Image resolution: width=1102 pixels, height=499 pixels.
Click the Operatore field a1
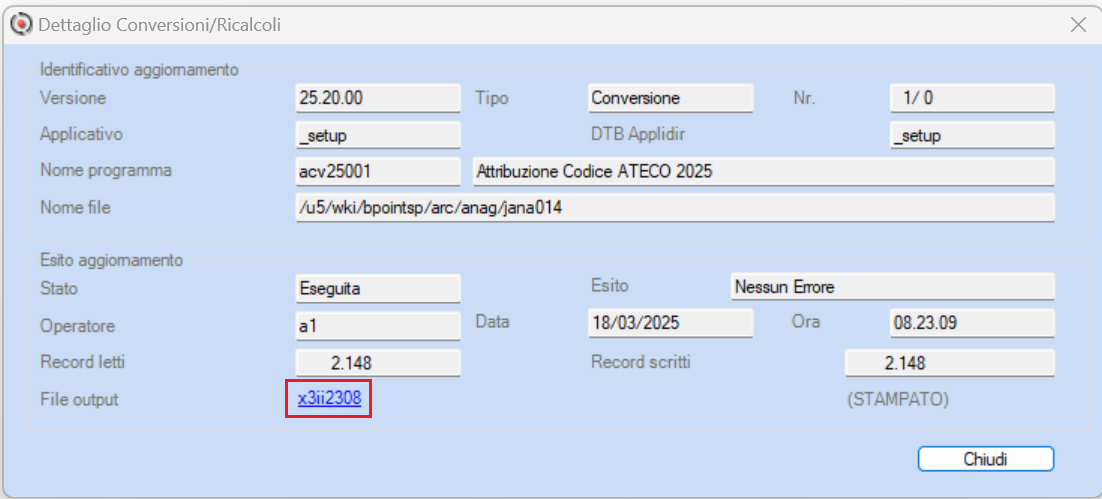[378, 325]
